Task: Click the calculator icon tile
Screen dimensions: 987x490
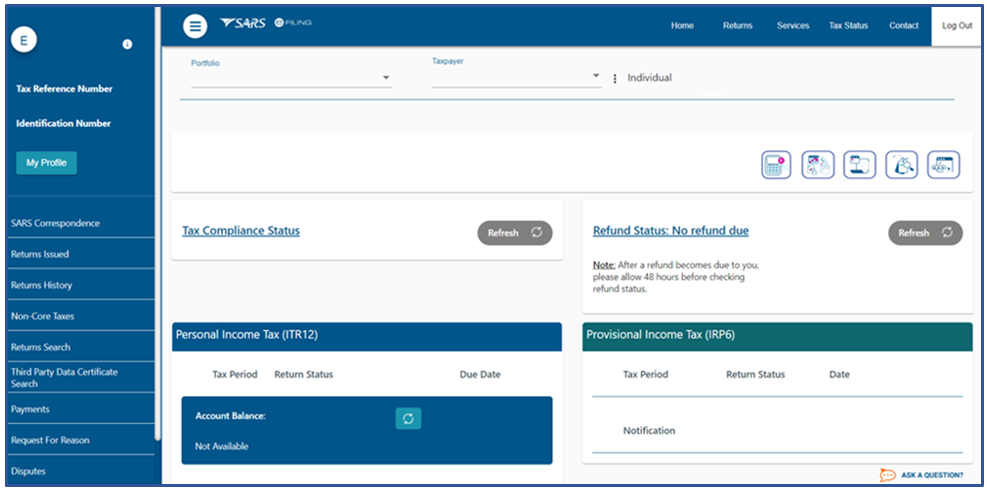Action: tap(776, 165)
